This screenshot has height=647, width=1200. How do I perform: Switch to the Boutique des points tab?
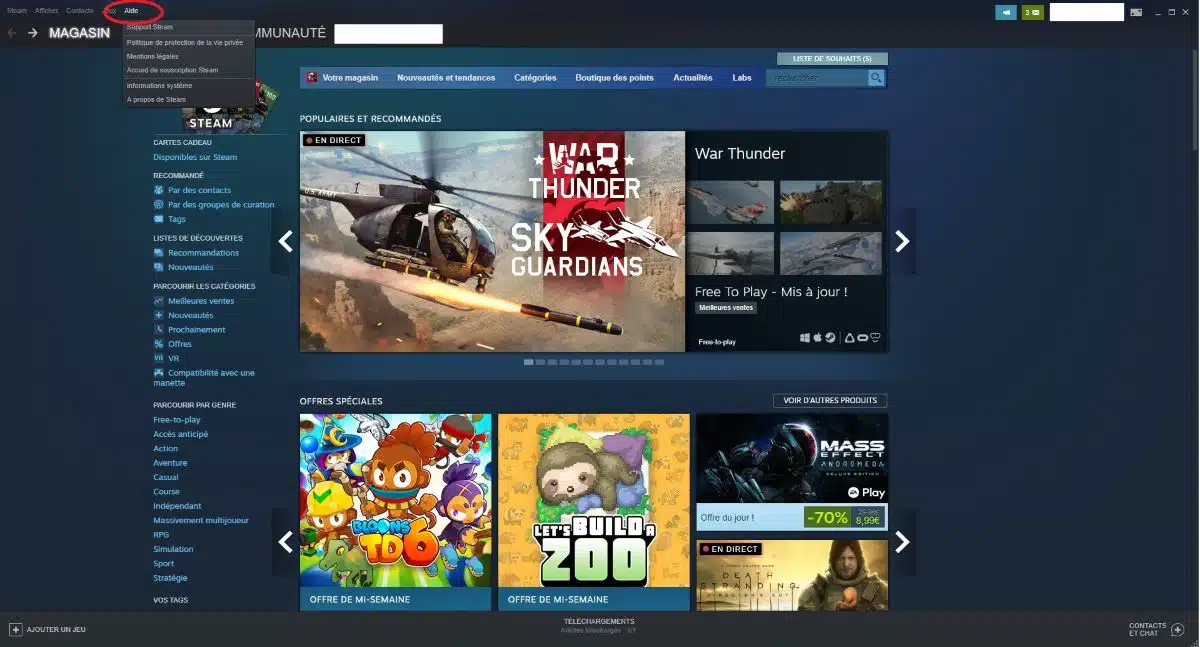coord(613,77)
